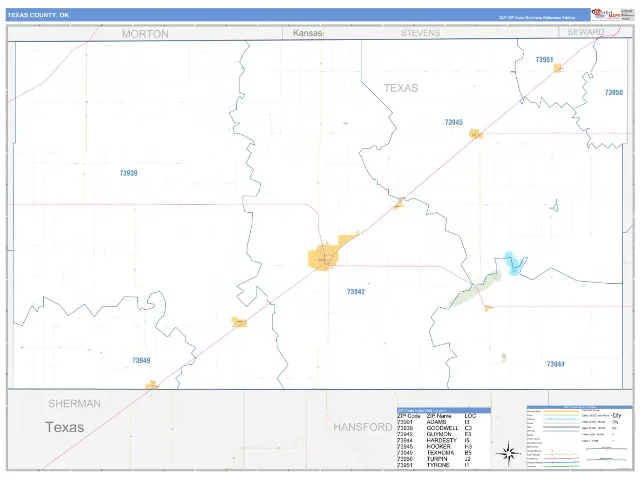
Task: Click the large orange Guymon city area
Action: click(324, 257)
